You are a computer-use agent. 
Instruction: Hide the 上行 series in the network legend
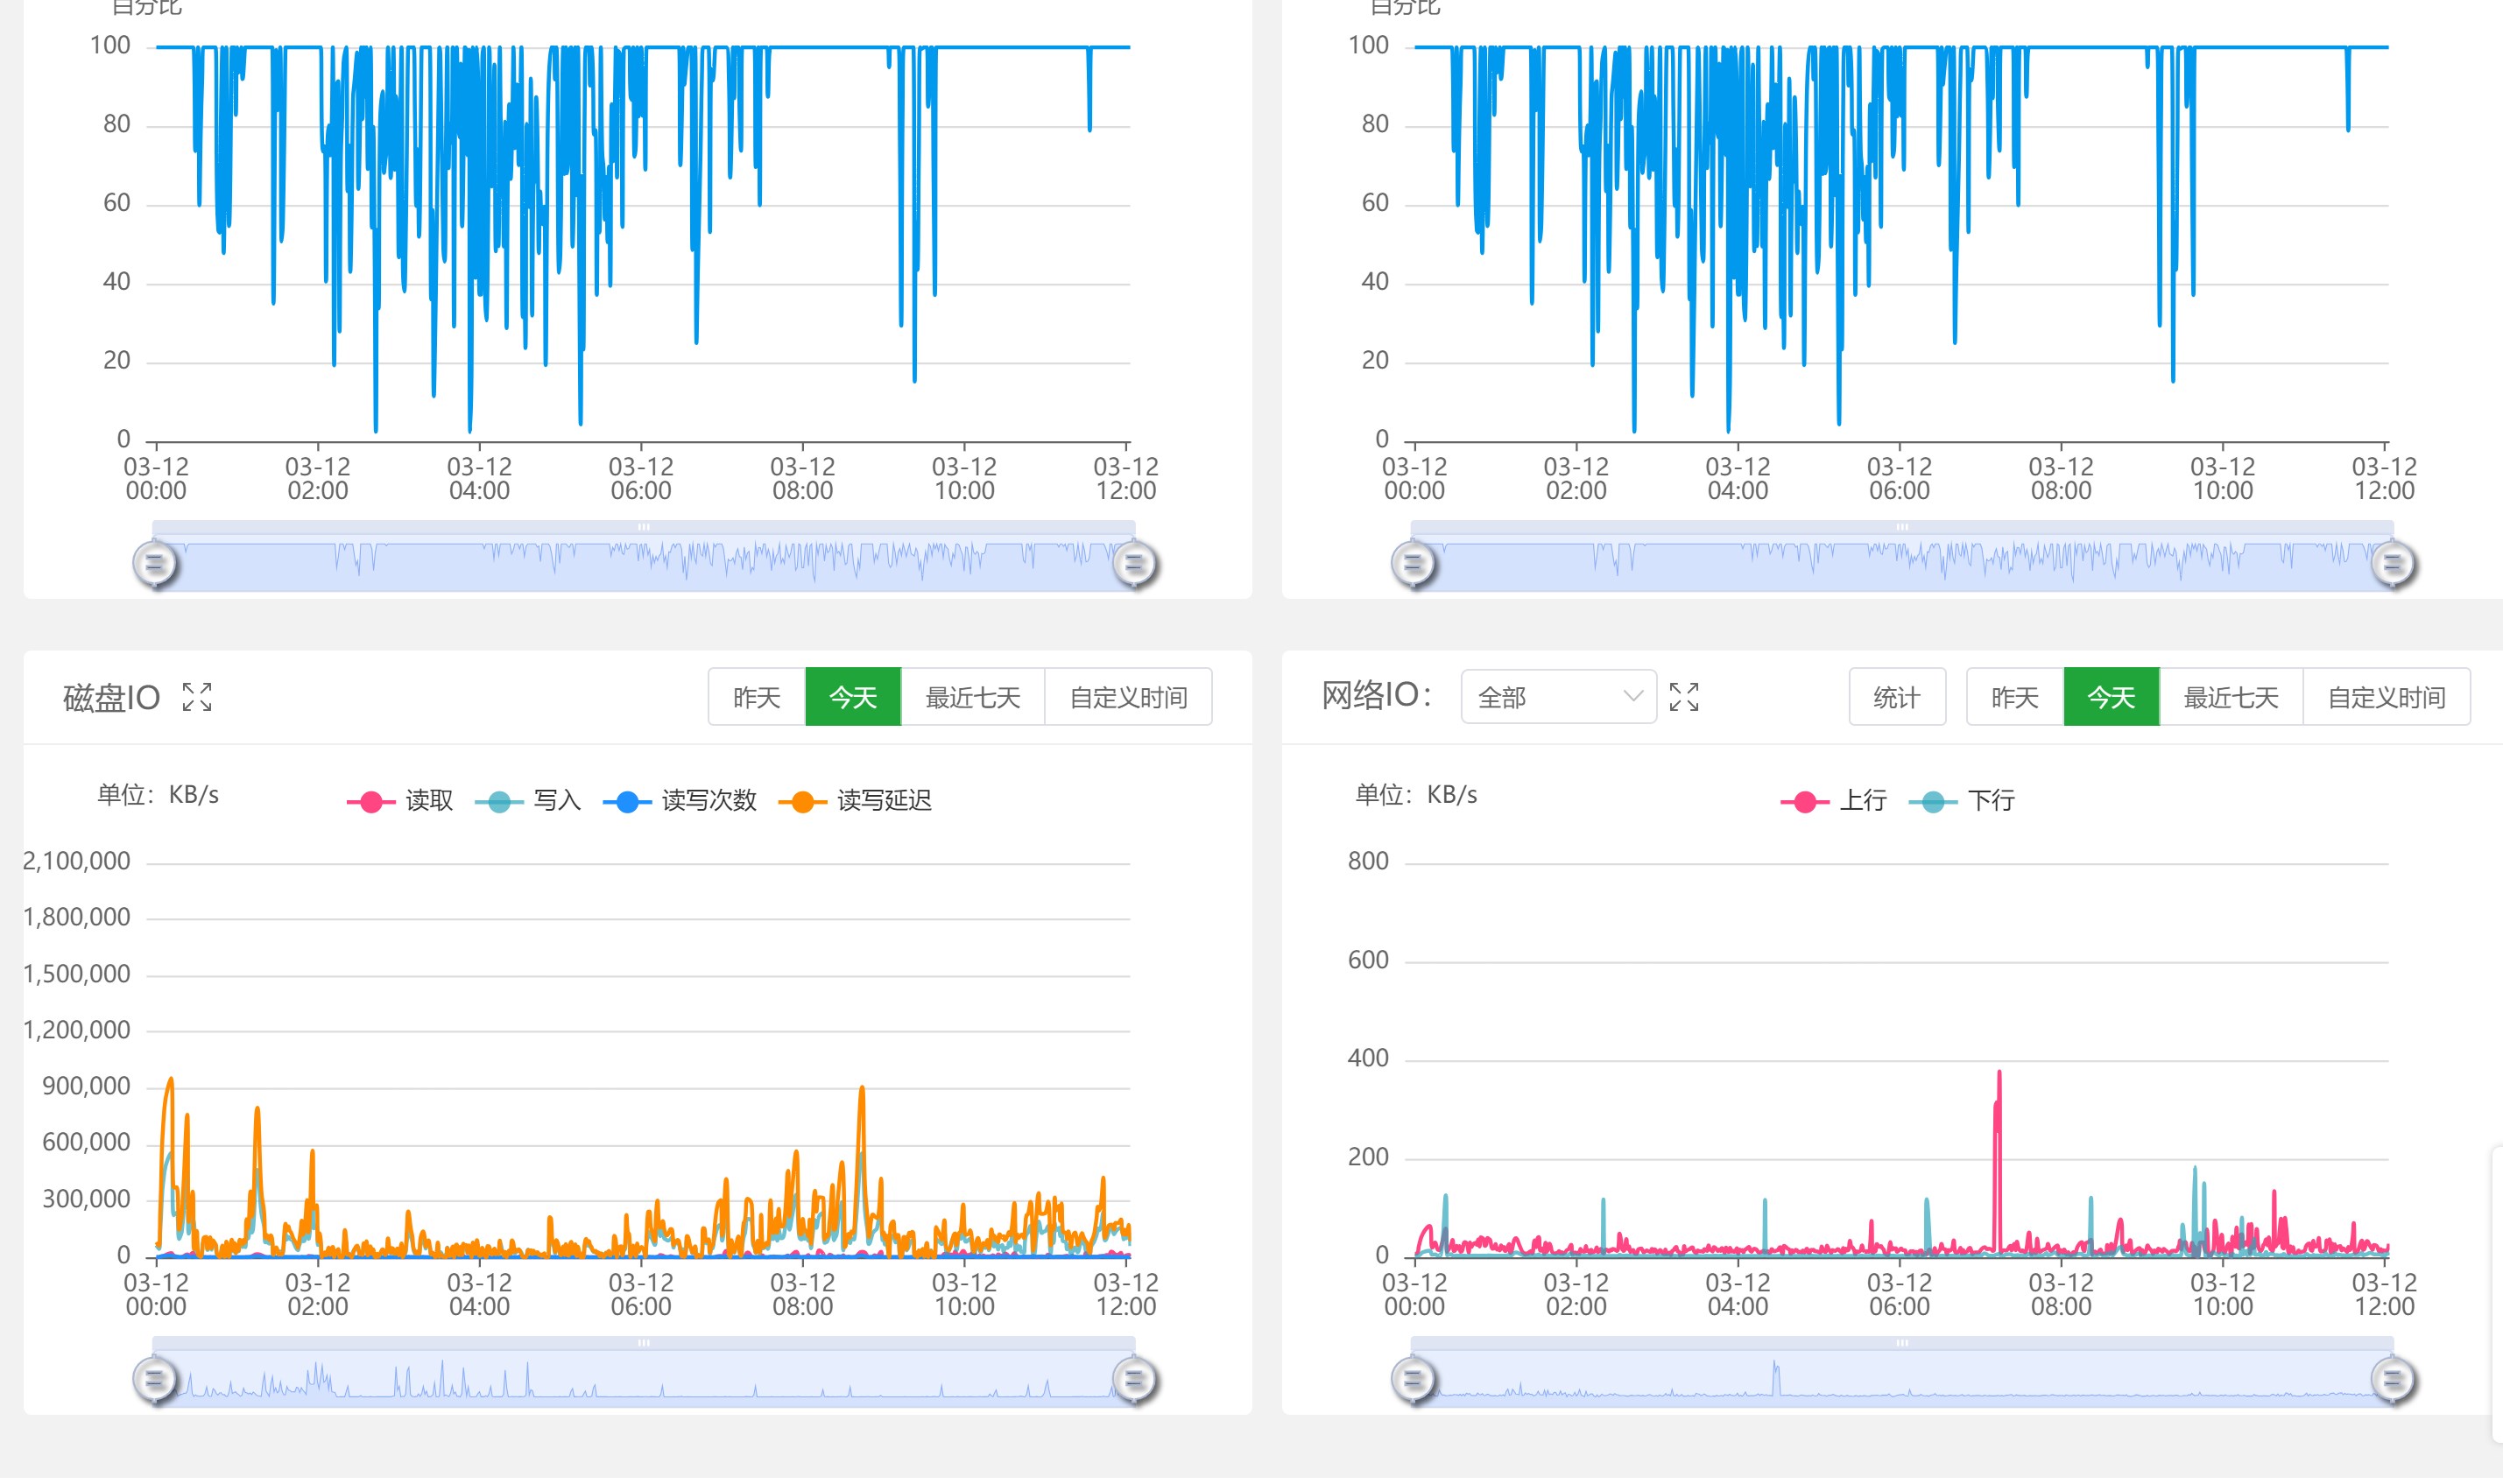click(x=1834, y=801)
